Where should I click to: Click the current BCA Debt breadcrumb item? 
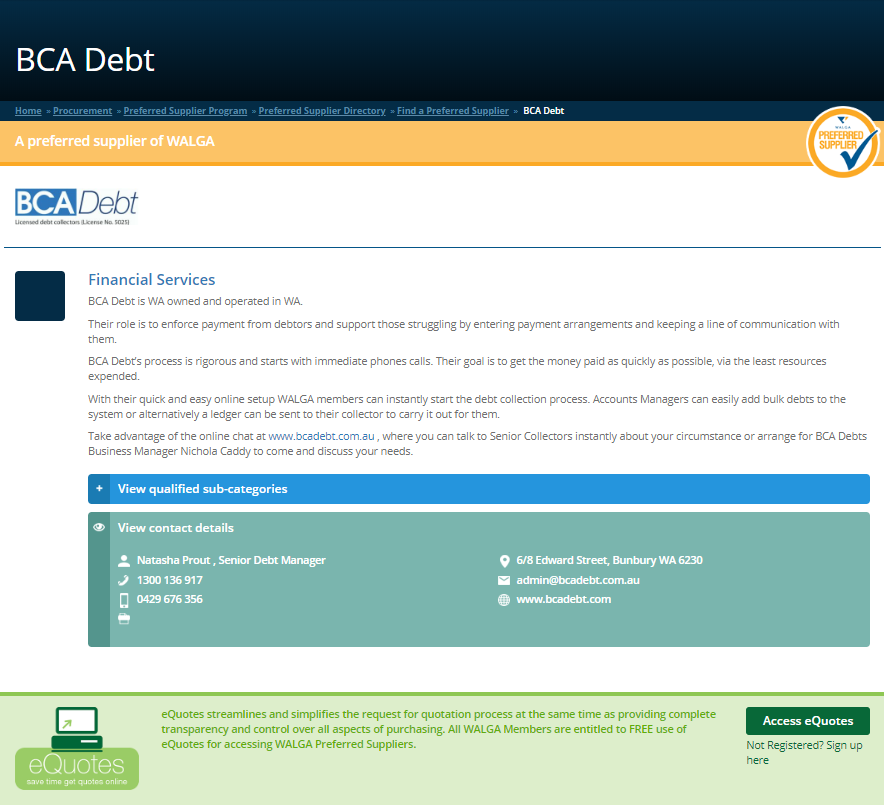click(543, 110)
